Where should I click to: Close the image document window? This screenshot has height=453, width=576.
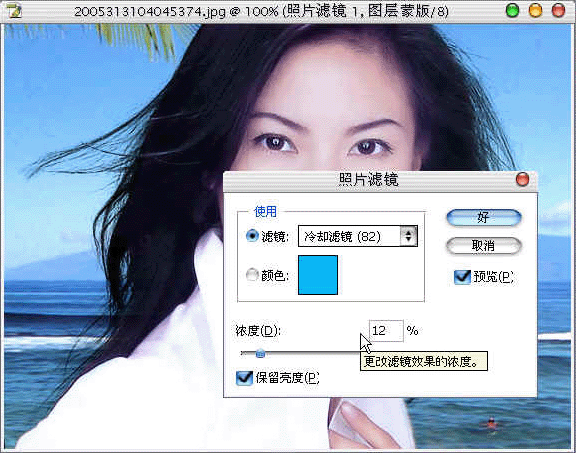[x=558, y=11]
